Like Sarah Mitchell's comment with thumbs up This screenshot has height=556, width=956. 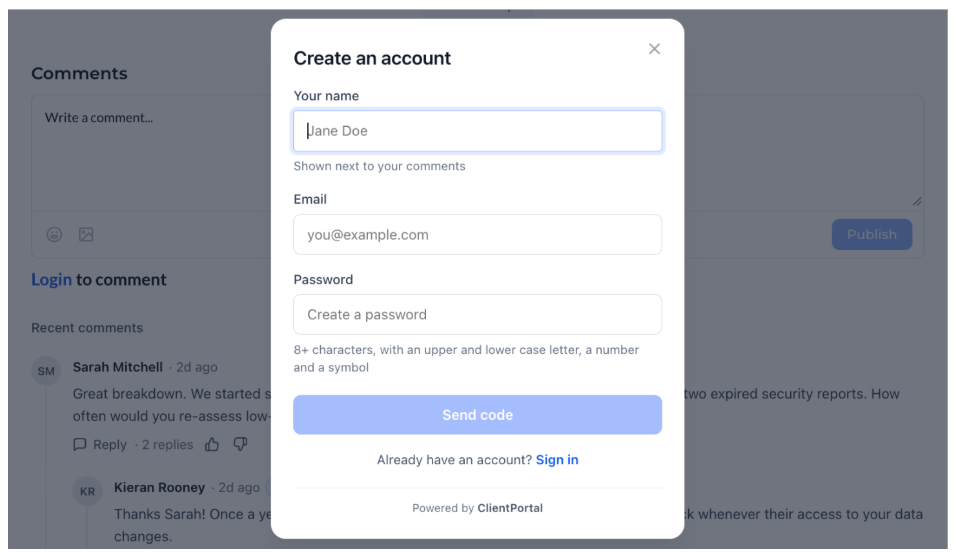[212, 444]
